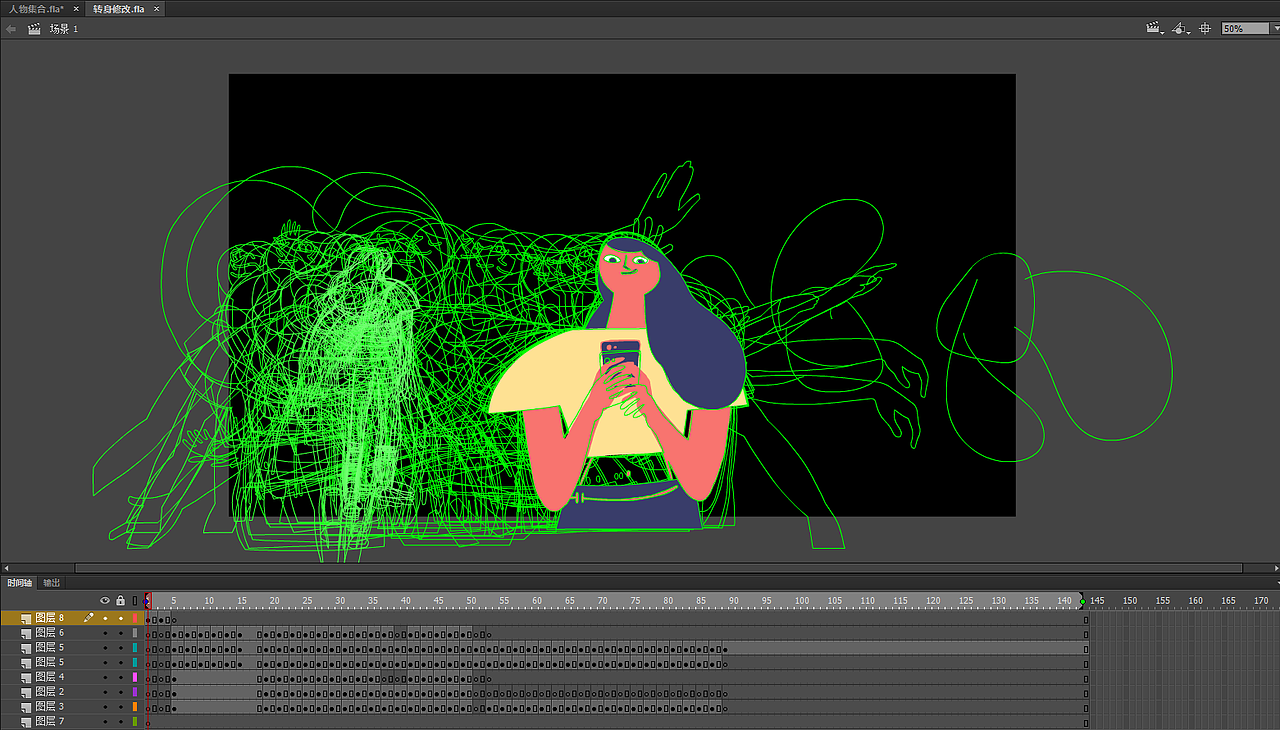Toggle visibility dot of 图层 8
This screenshot has height=730, width=1280.
click(x=105, y=618)
